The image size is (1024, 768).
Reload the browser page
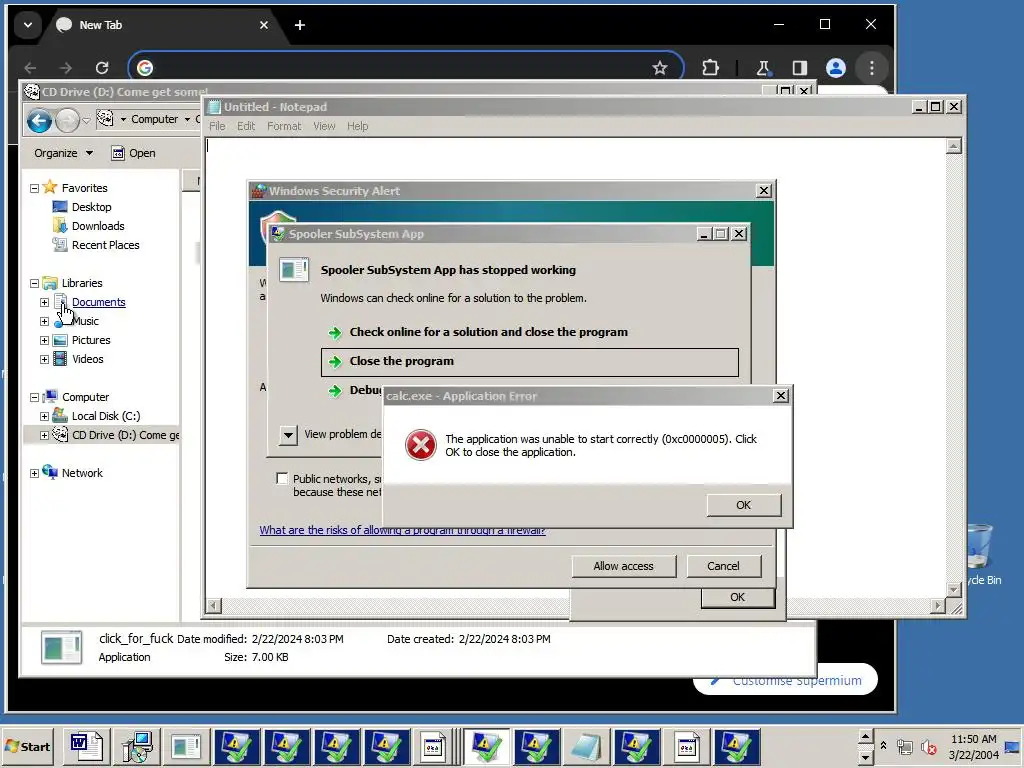(102, 68)
